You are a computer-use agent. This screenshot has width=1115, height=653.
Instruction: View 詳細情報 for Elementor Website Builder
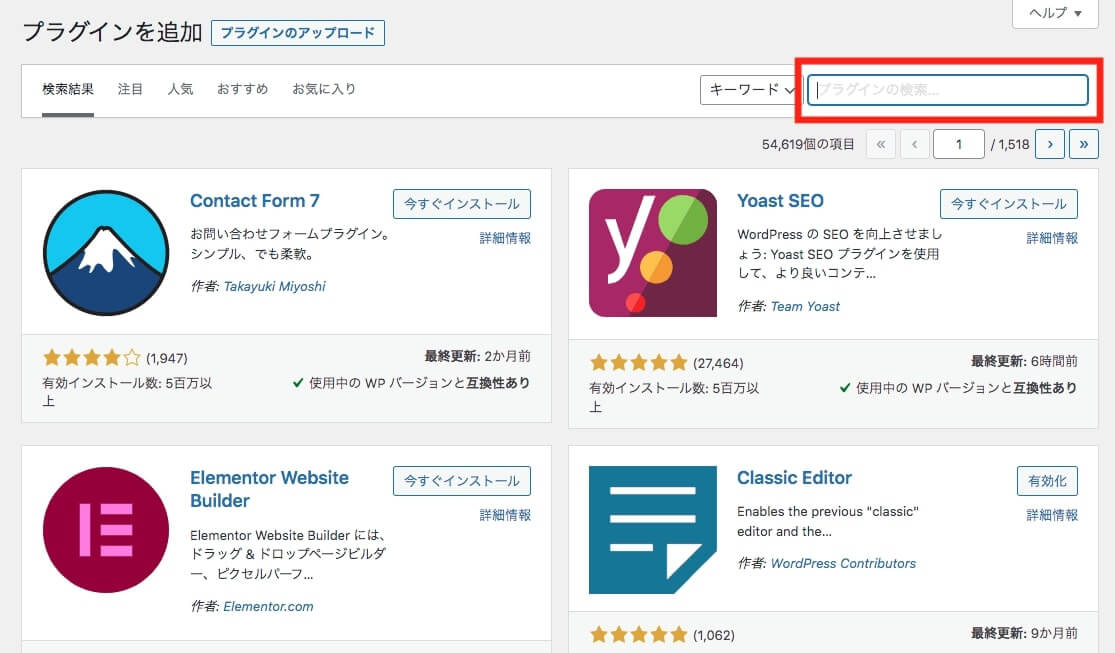pos(505,515)
